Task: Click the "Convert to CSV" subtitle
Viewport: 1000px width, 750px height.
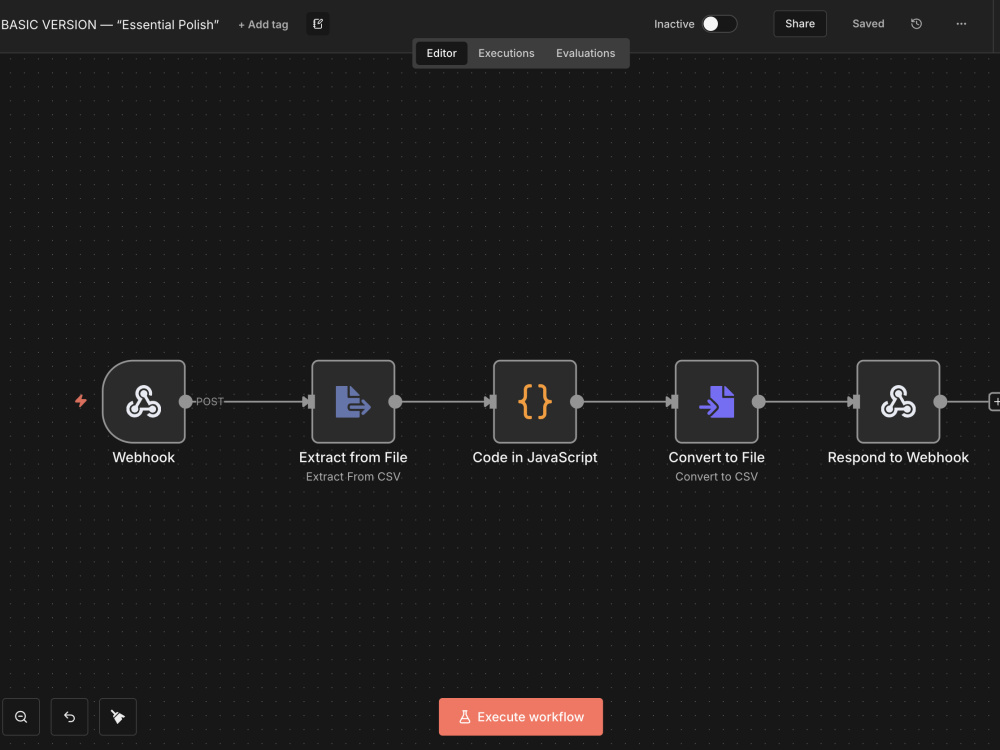Action: point(717,476)
